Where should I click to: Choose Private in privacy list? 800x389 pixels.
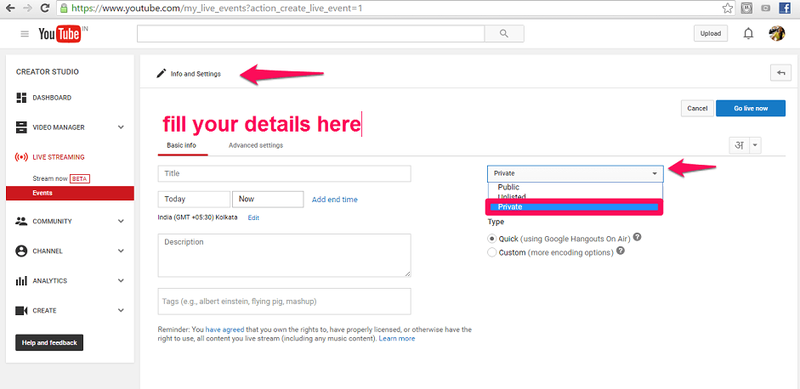575,207
